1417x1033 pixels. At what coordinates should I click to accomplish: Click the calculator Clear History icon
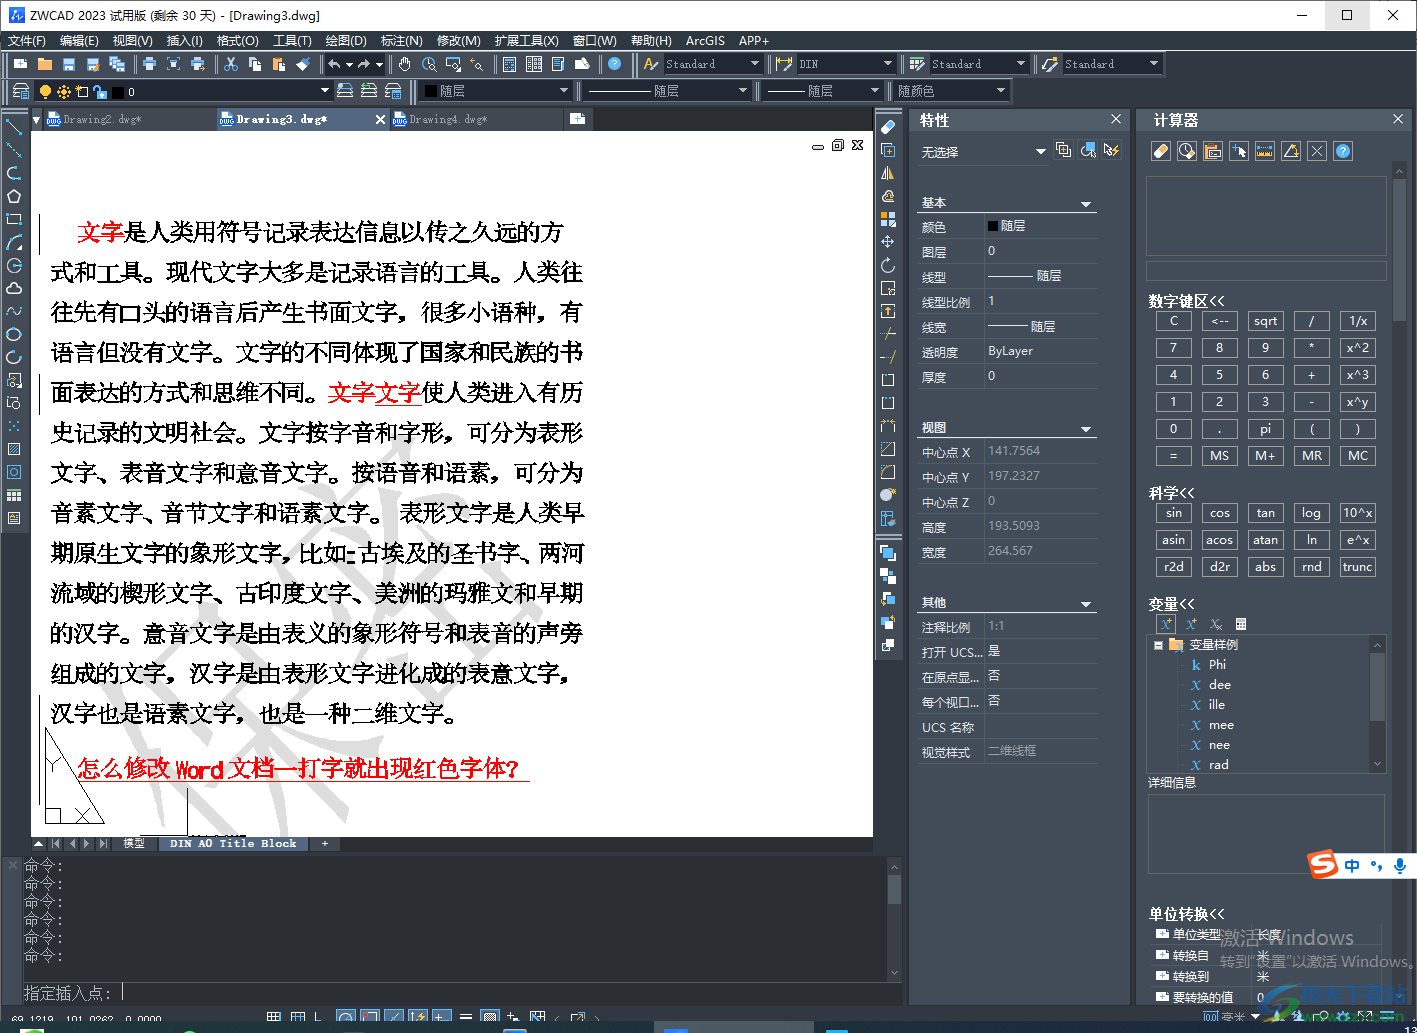click(1187, 151)
